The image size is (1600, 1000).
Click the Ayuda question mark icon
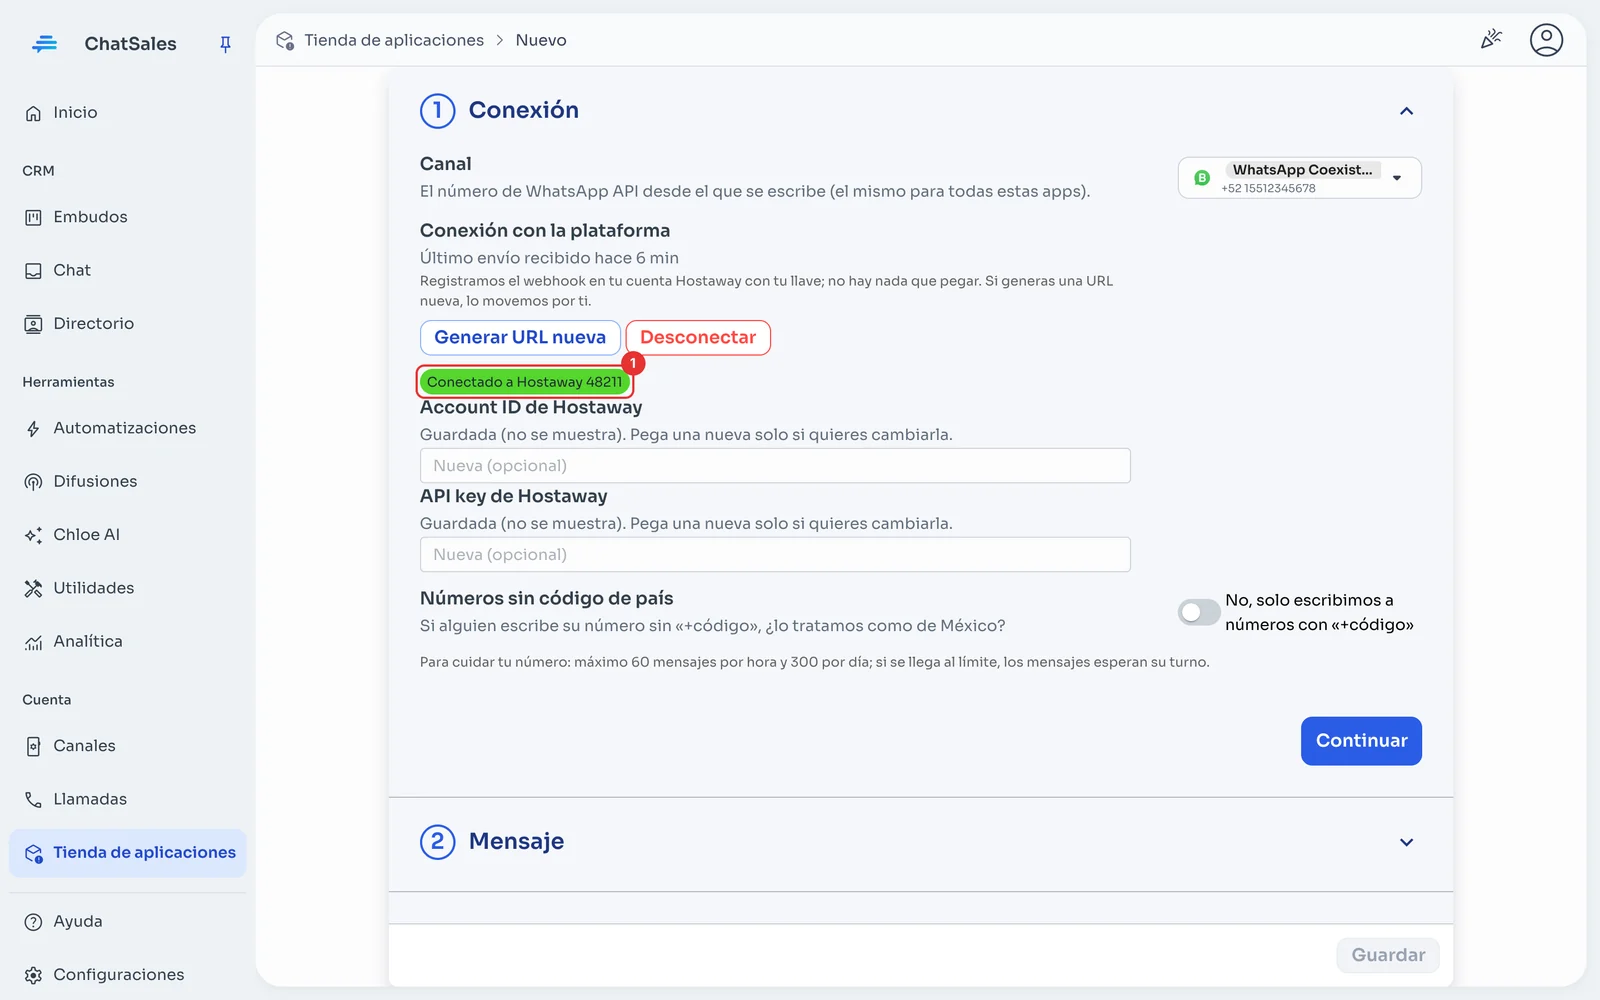click(33, 922)
